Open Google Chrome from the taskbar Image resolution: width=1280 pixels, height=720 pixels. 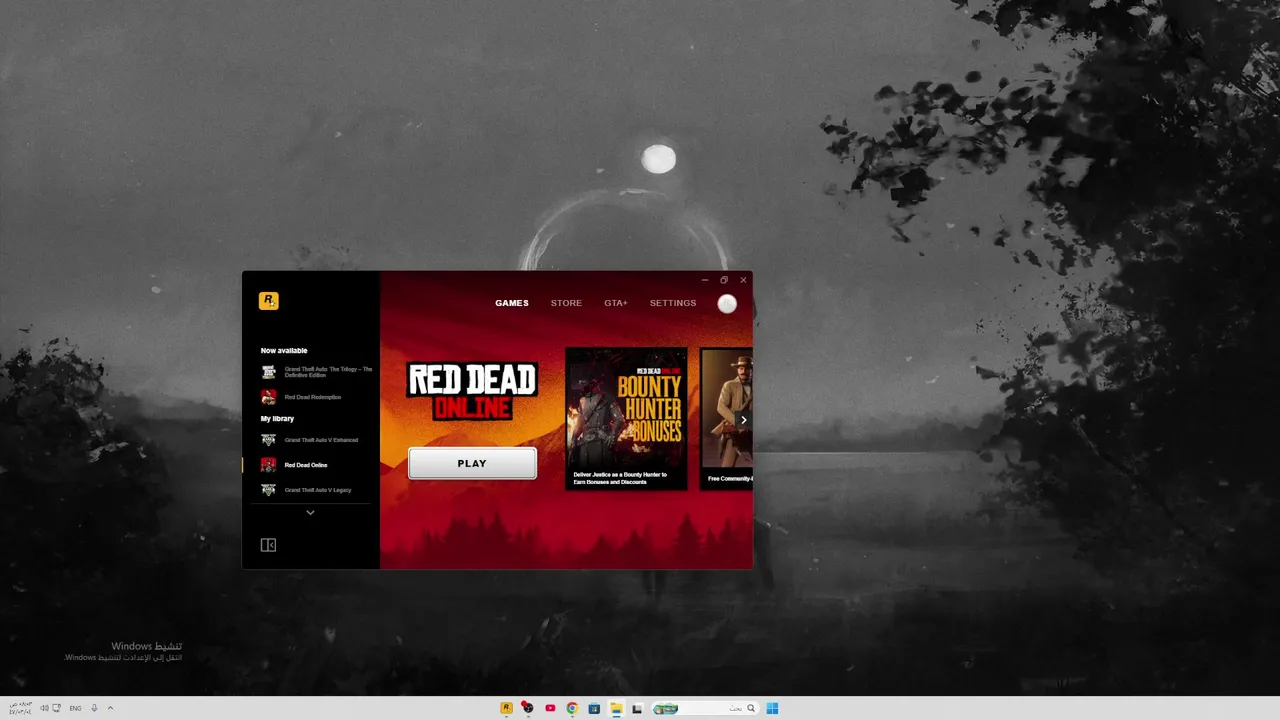tap(572, 708)
